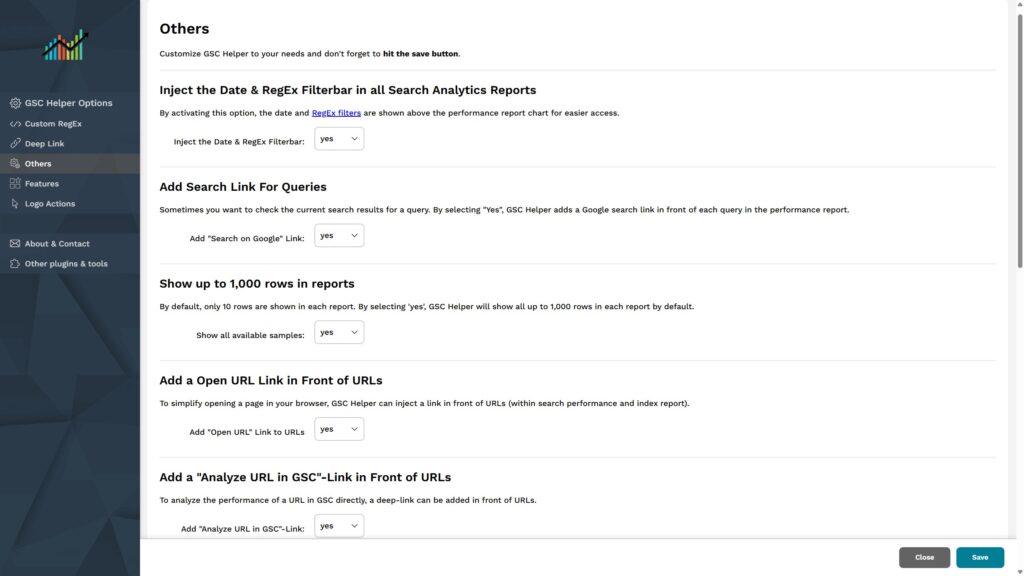Click the Other plugins puzzle piece icon
Viewport: 1024px width, 576px height.
[15, 264]
